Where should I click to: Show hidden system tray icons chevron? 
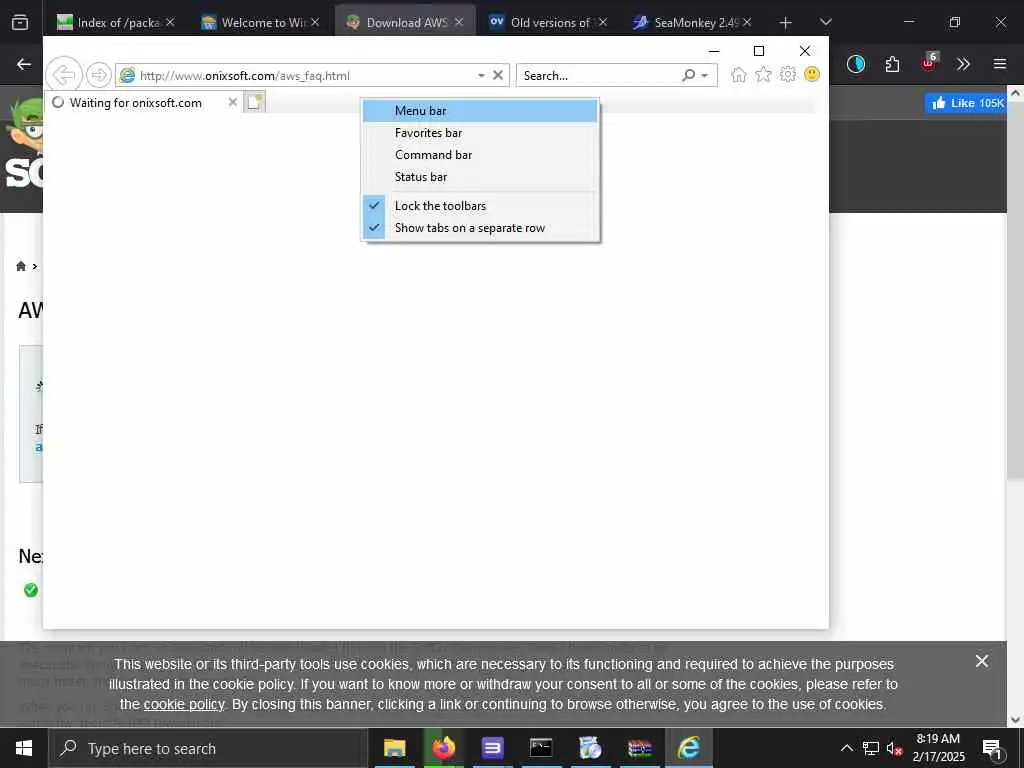[x=846, y=748]
